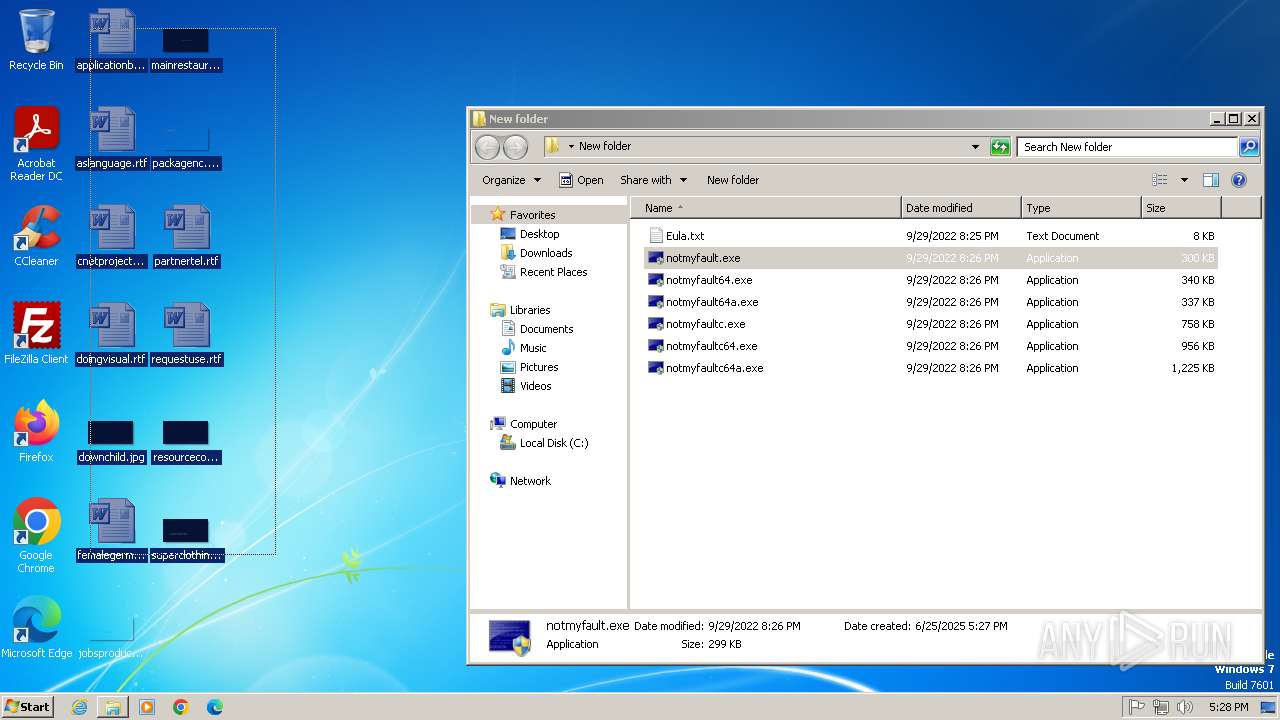Image resolution: width=1280 pixels, height=720 pixels.
Task: Click the Start button
Action: point(27,707)
